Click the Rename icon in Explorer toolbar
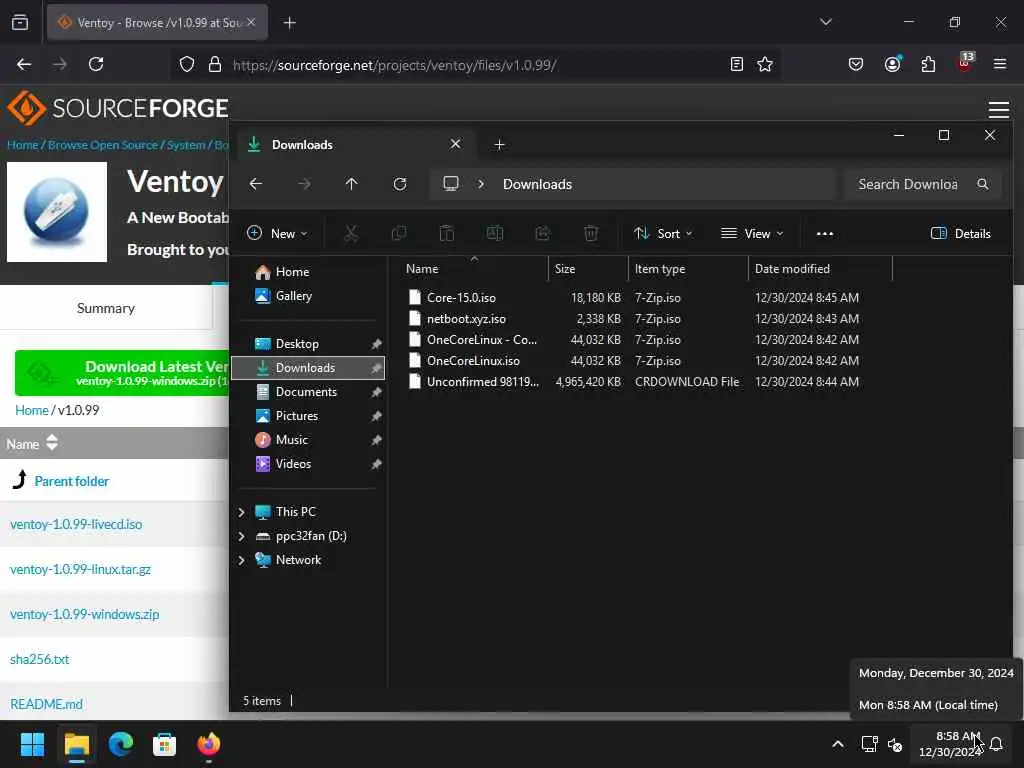Screen dimensions: 1024x768 pyautogui.click(x=494, y=233)
